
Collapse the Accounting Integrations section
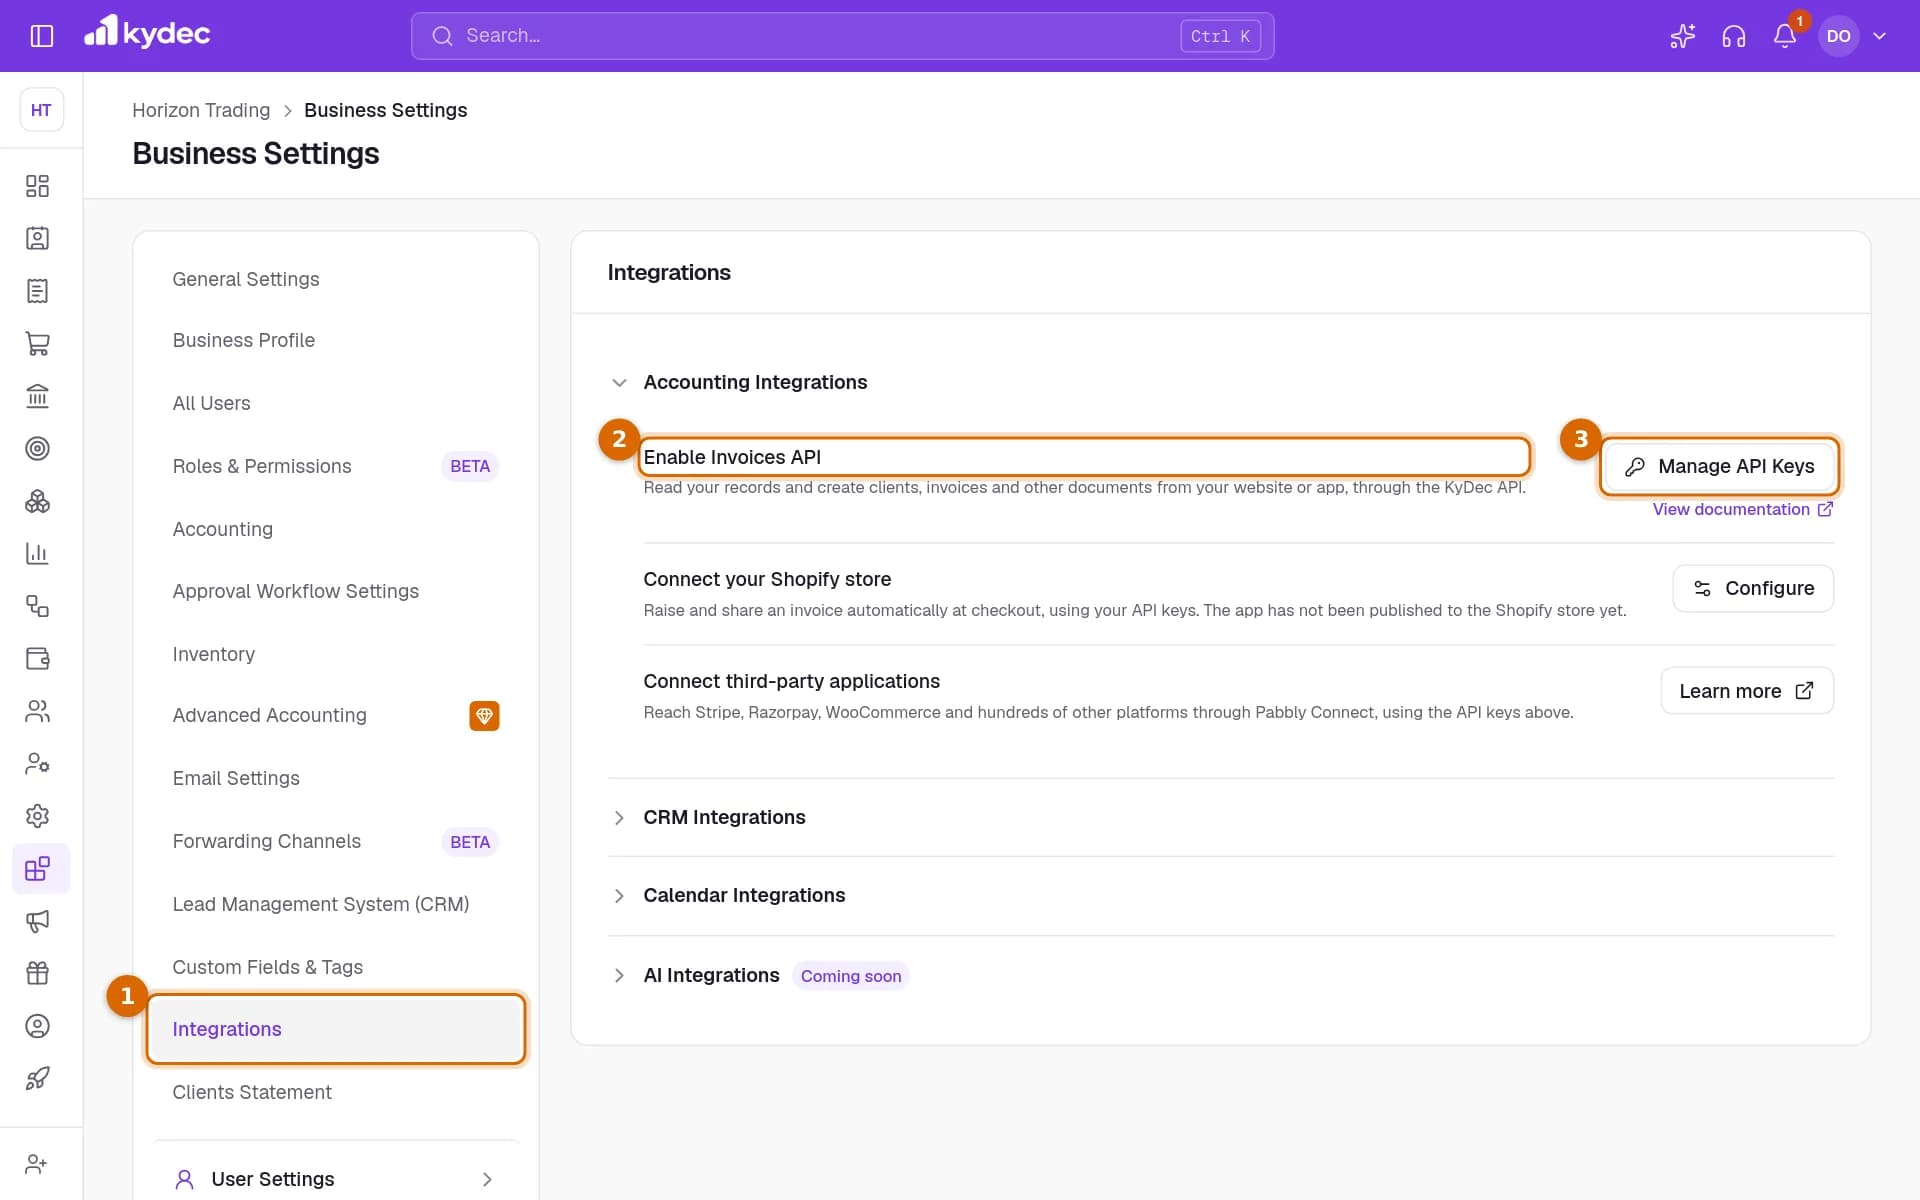(x=619, y=383)
